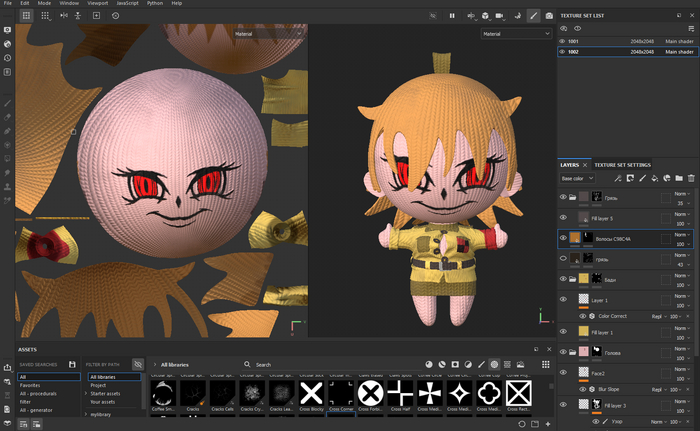Expand the All libraries breadcrumb chevron
The width and height of the screenshot is (700, 431).
pyautogui.click(x=155, y=364)
